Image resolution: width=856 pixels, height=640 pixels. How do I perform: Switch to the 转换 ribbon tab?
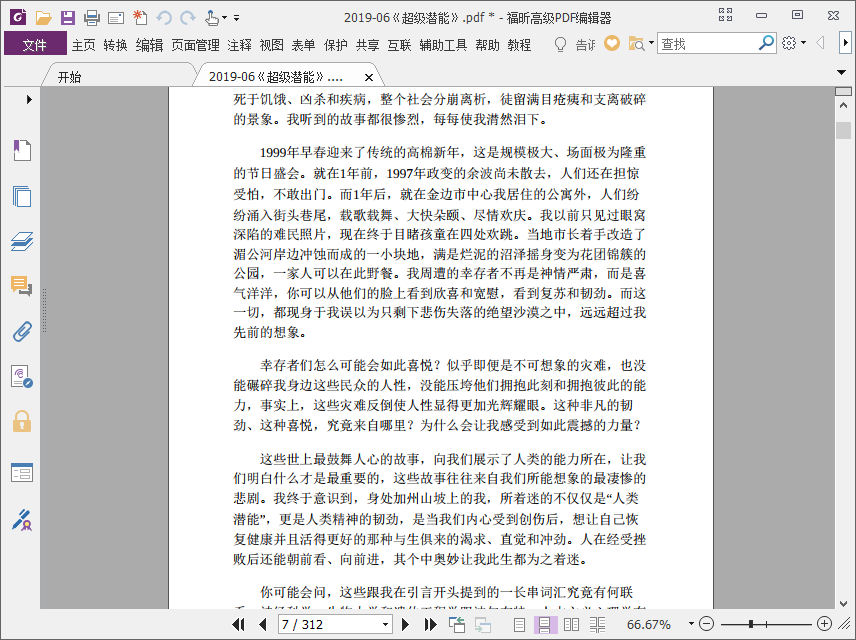[x=115, y=45]
